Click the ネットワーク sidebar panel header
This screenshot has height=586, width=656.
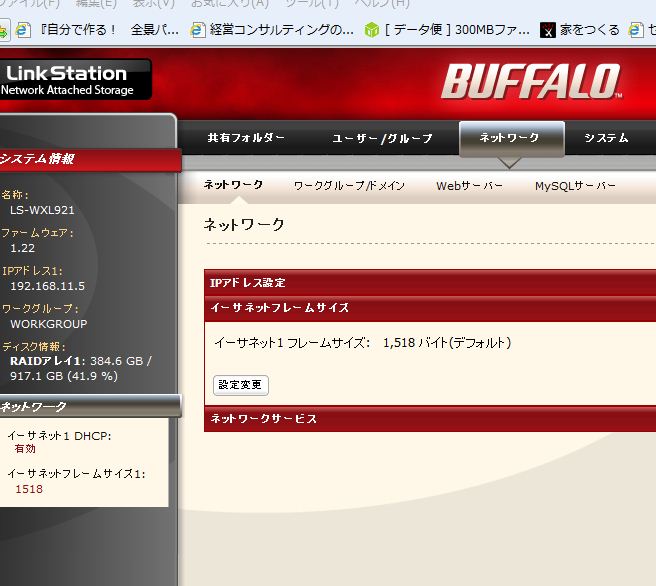(91, 407)
